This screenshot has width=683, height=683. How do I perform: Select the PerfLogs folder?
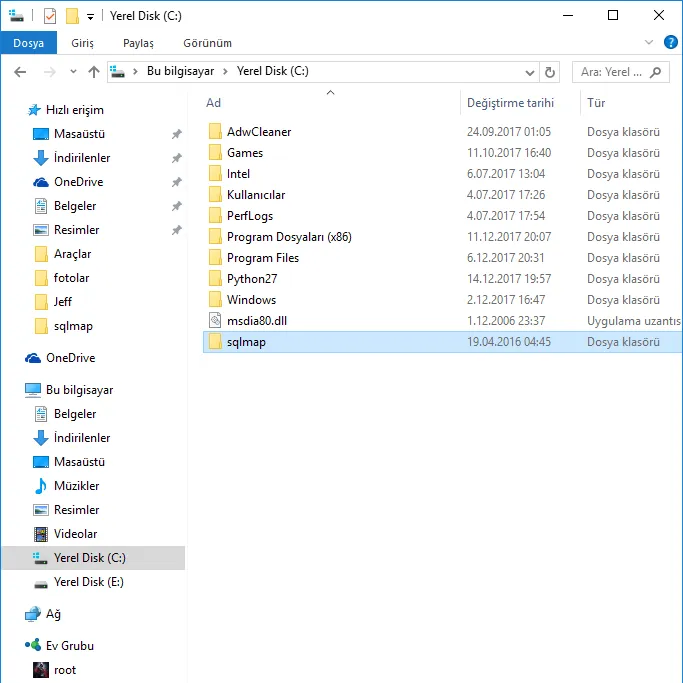pyautogui.click(x=250, y=216)
